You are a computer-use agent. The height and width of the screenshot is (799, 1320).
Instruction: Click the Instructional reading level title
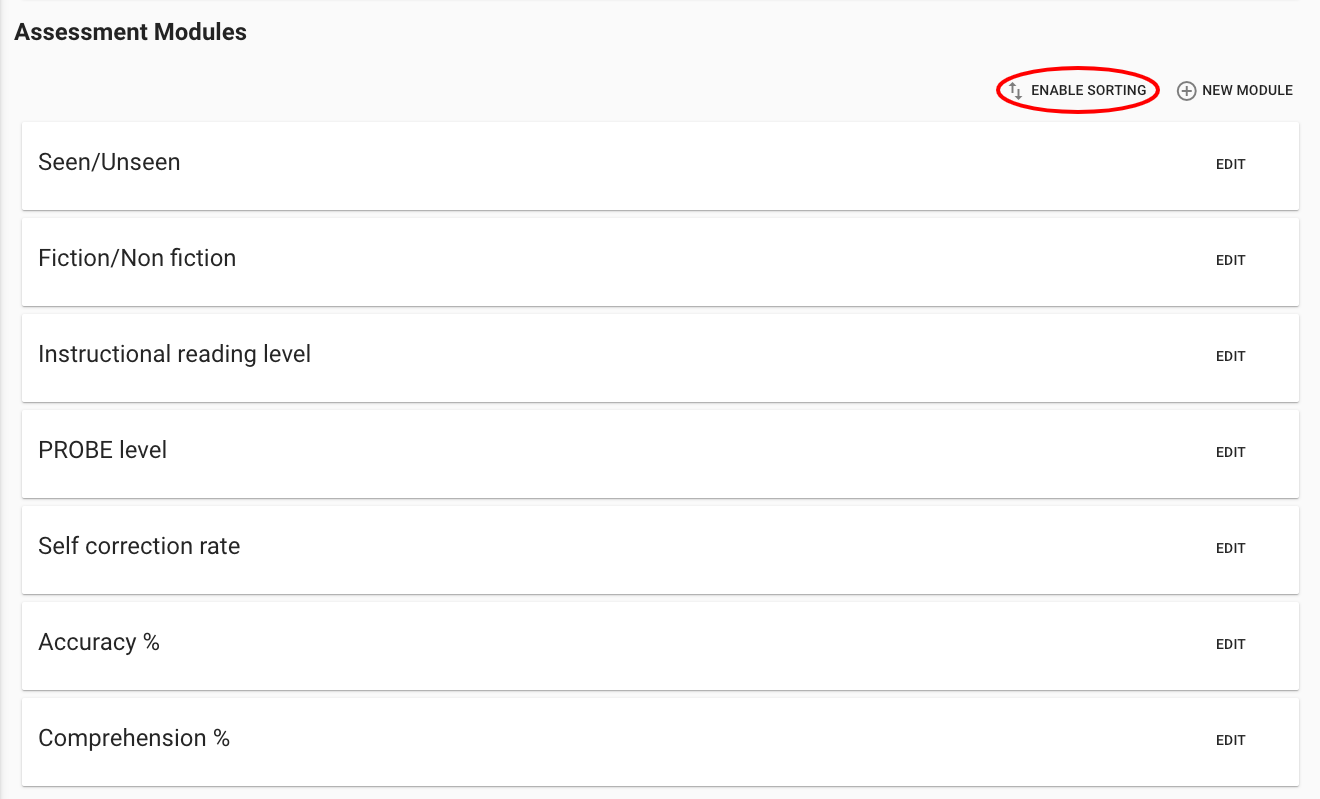174,354
